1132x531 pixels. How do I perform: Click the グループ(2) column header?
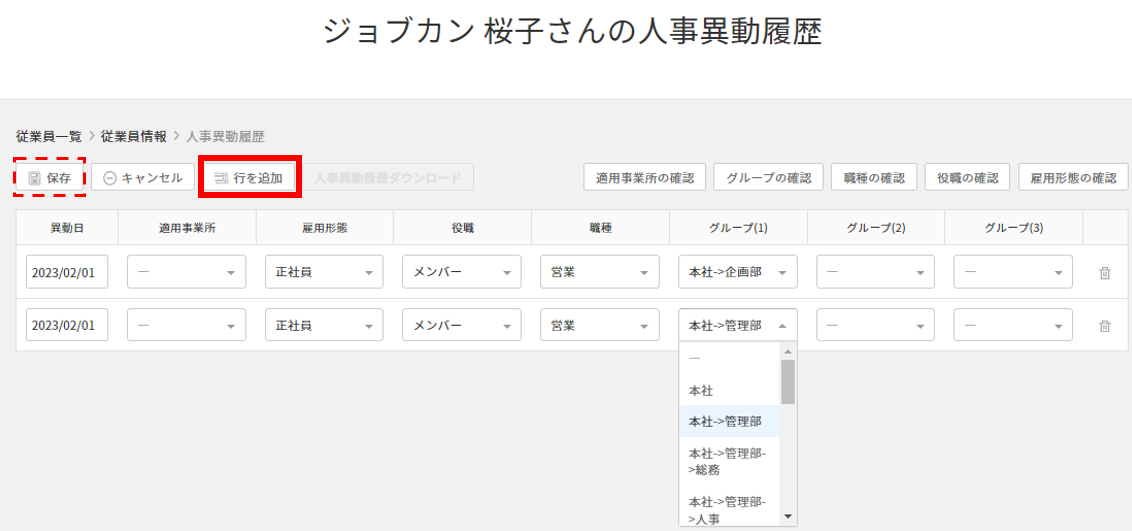876,227
